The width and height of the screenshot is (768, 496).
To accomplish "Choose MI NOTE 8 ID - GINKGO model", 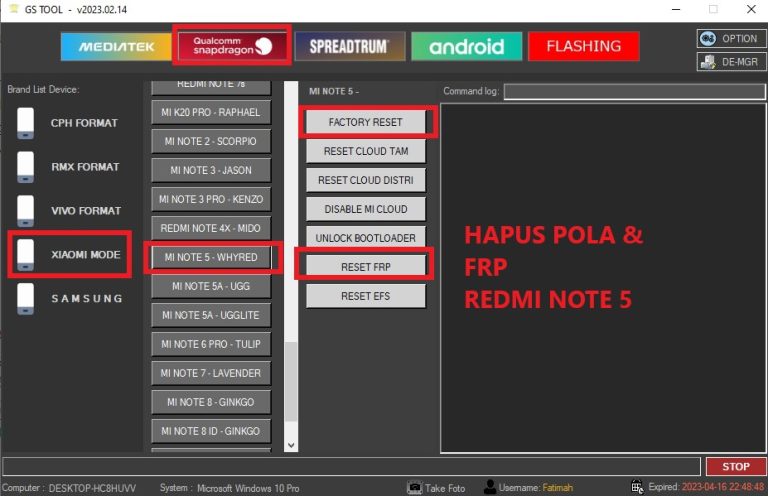I will point(211,431).
